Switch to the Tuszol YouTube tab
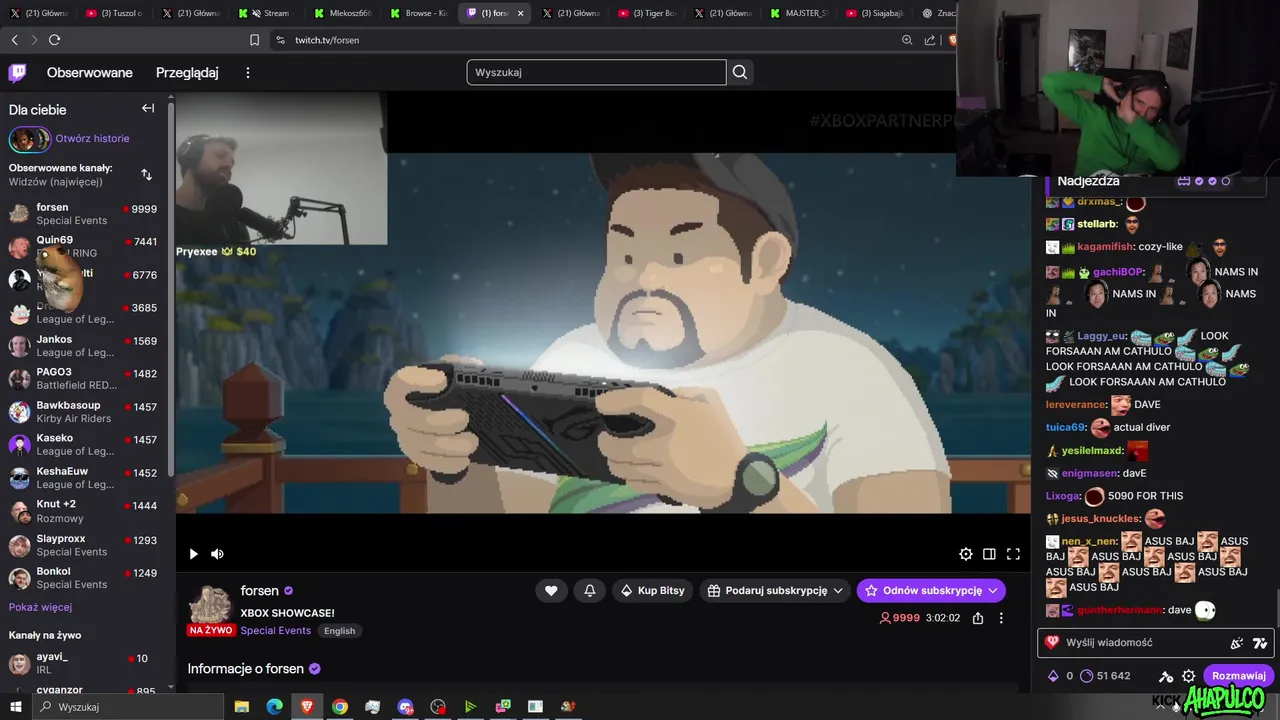Viewport: 1280px width, 720px height. (x=115, y=13)
